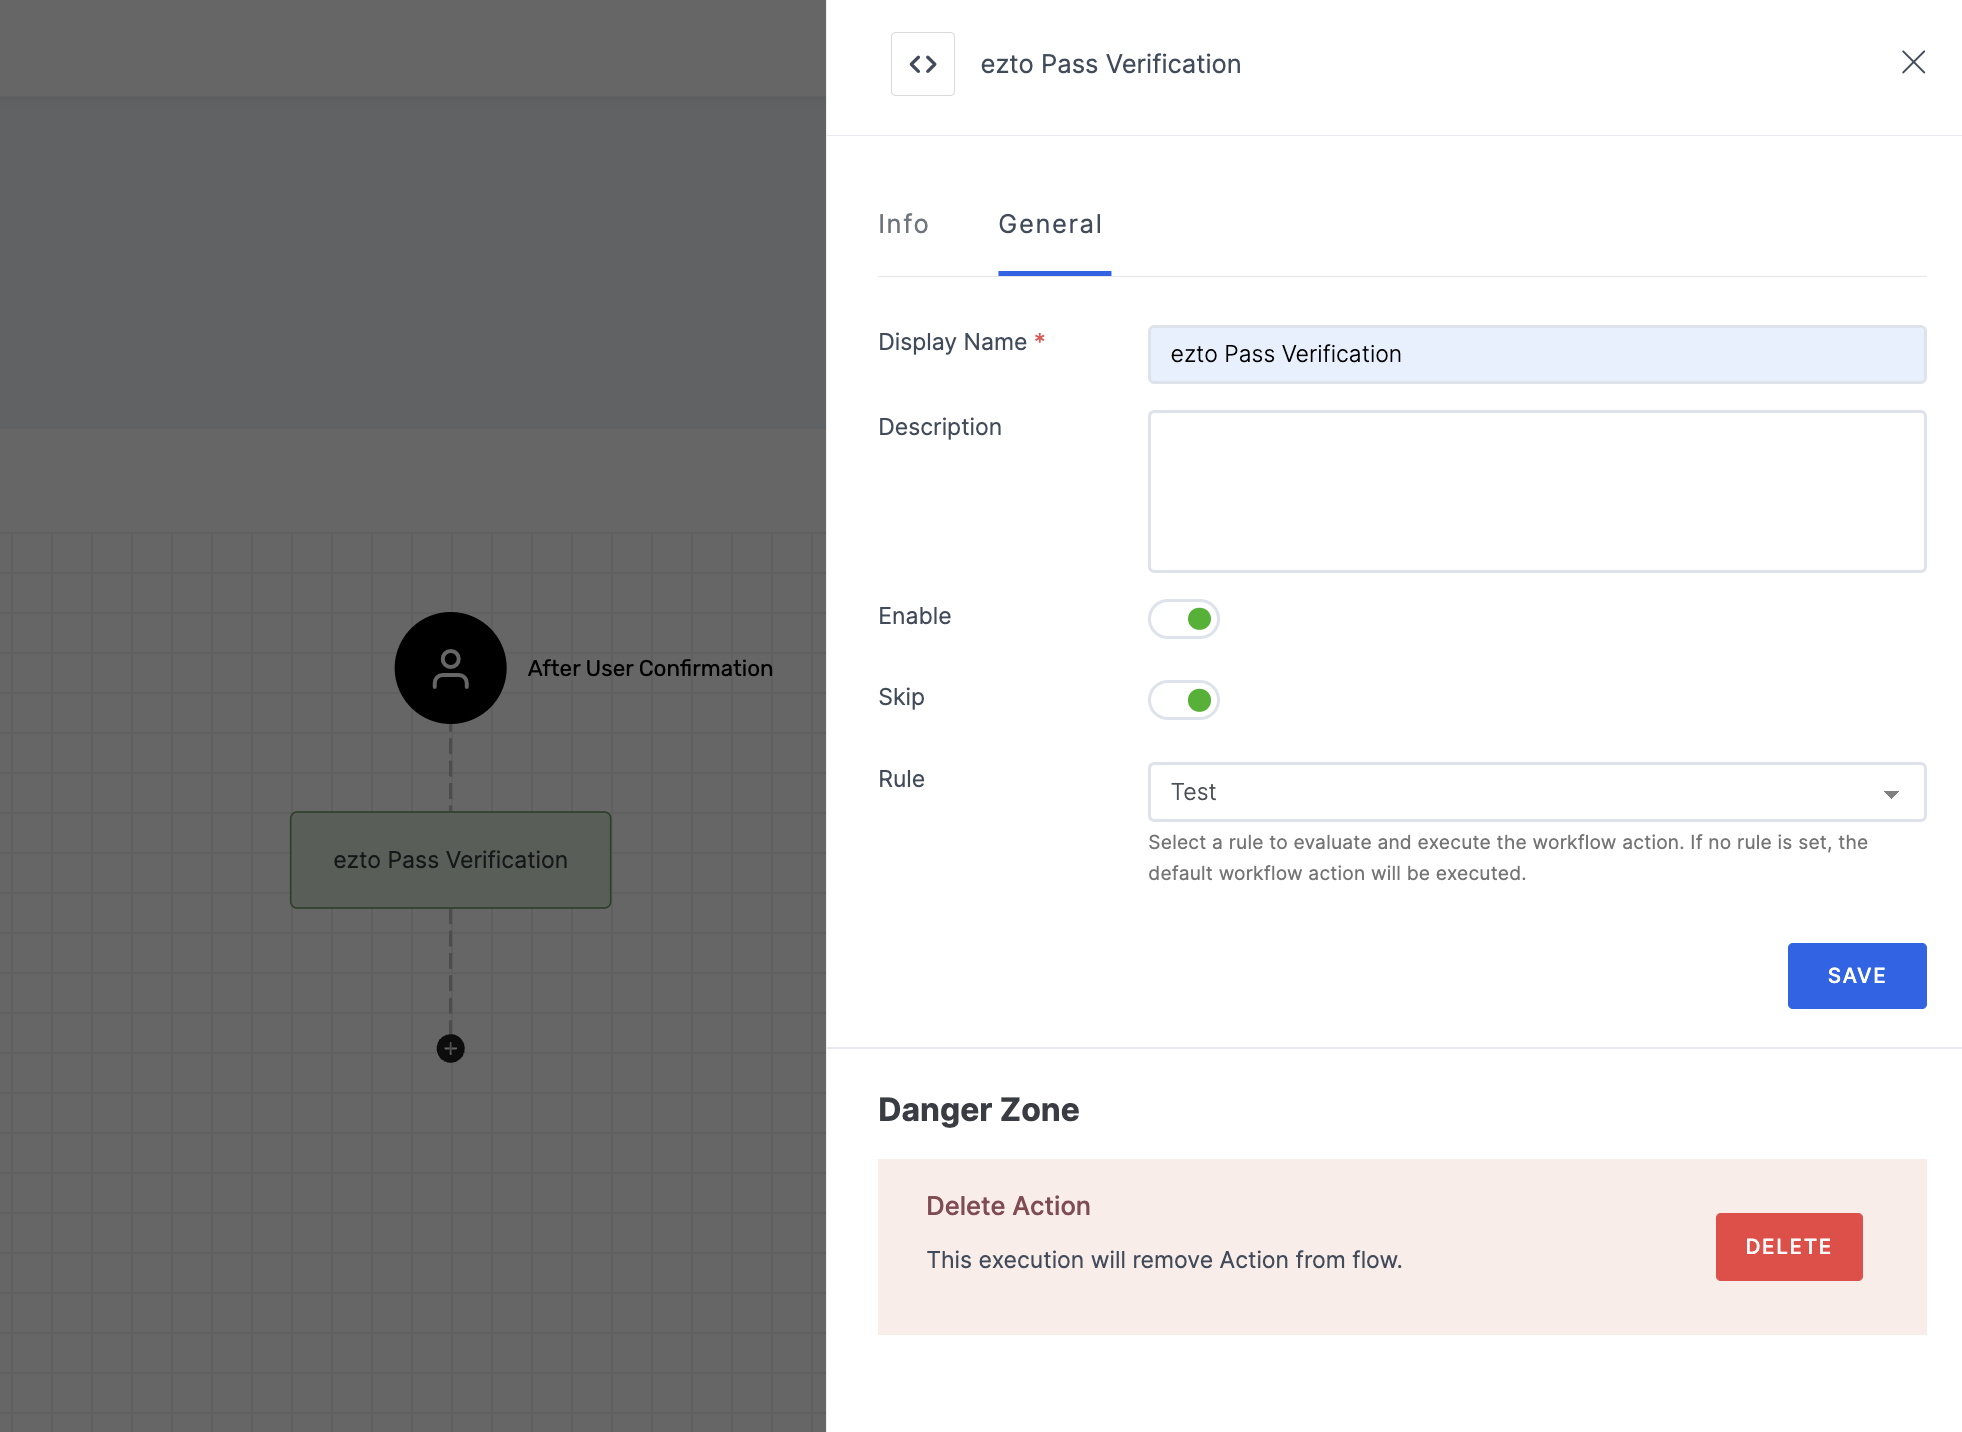The width and height of the screenshot is (1962, 1432).
Task: Click the Rule label text
Action: point(901,779)
